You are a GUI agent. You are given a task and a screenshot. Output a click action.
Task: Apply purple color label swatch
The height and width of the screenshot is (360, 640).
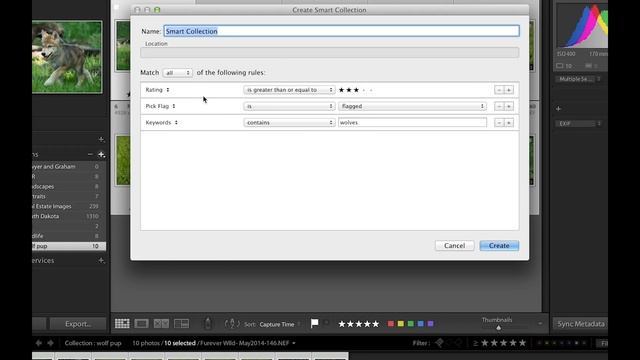pos(430,324)
